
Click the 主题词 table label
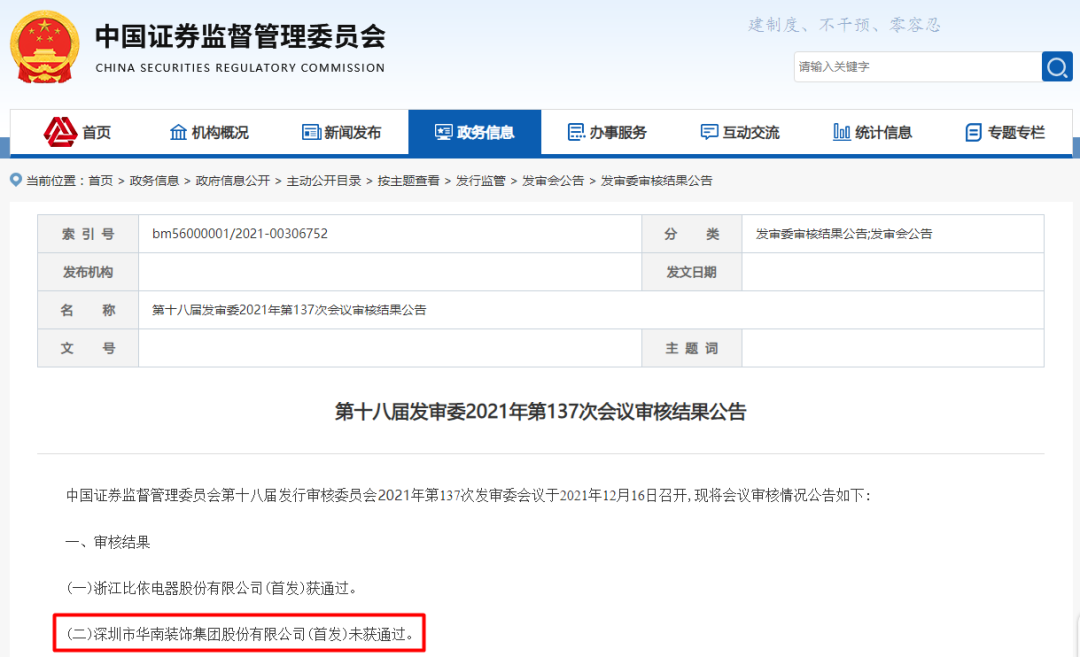(692, 348)
